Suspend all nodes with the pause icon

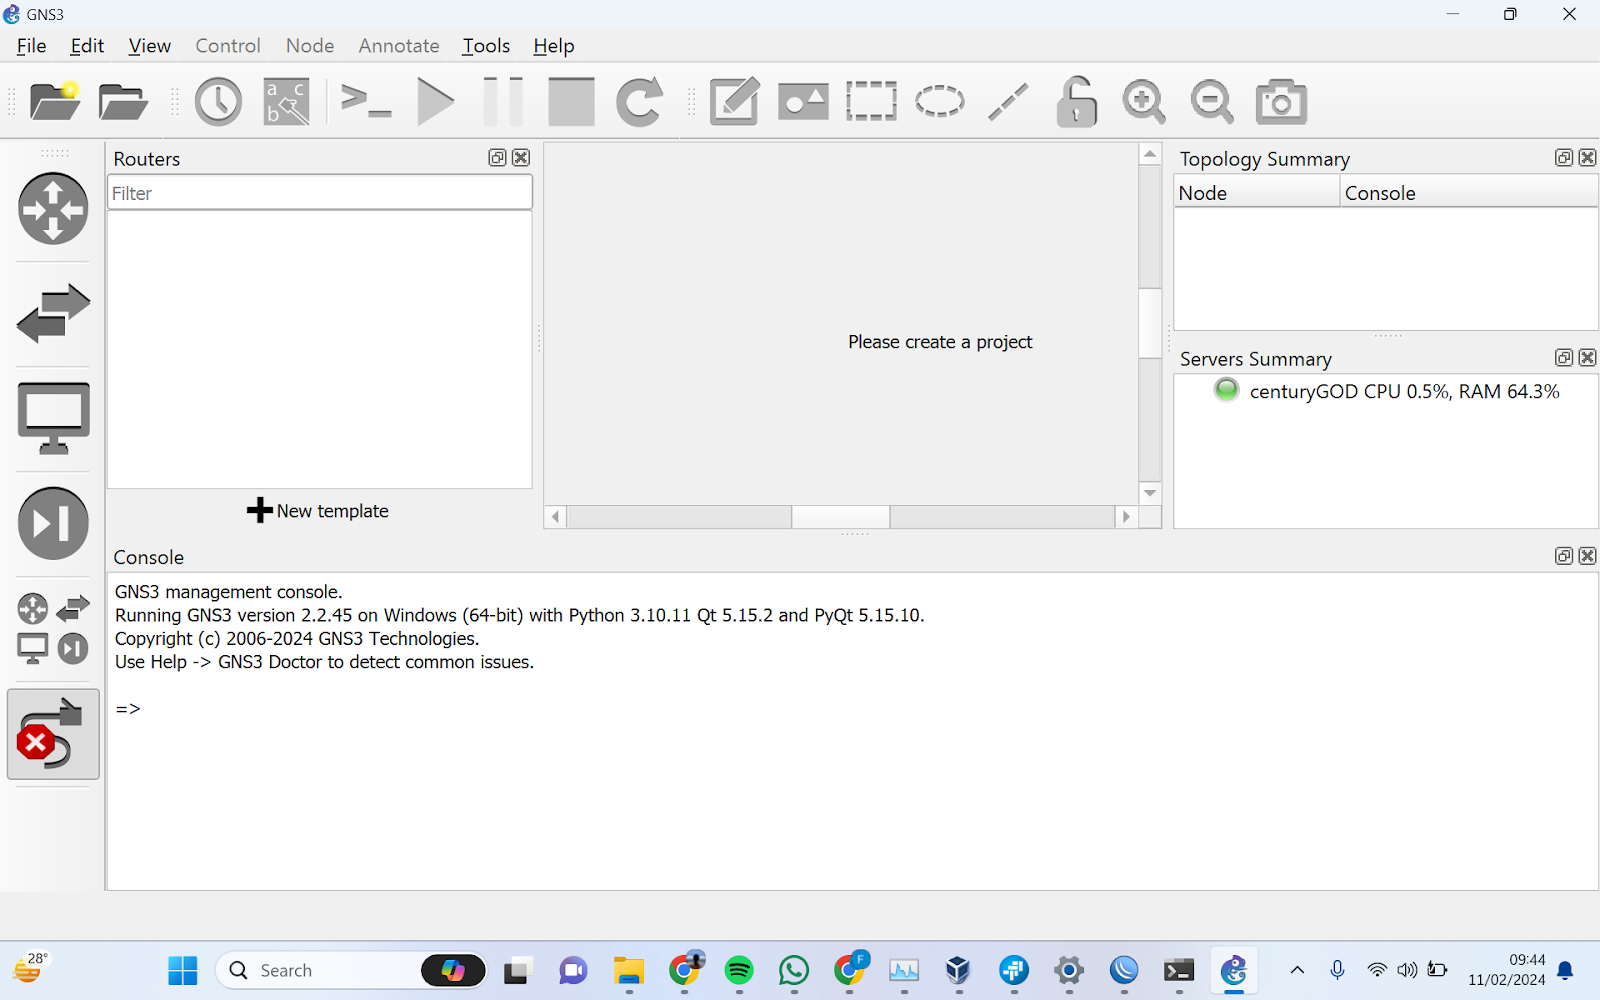tap(503, 101)
